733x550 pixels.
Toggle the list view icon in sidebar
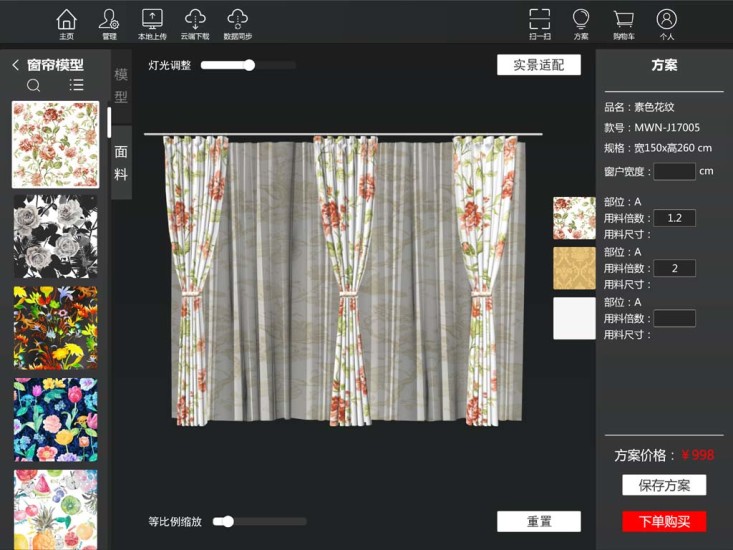point(76,86)
